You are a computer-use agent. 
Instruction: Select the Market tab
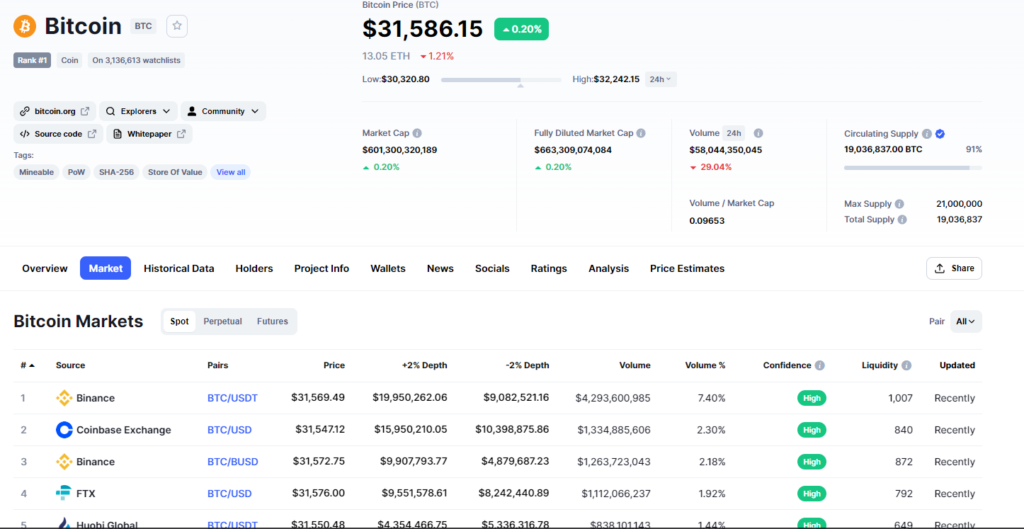tap(106, 268)
